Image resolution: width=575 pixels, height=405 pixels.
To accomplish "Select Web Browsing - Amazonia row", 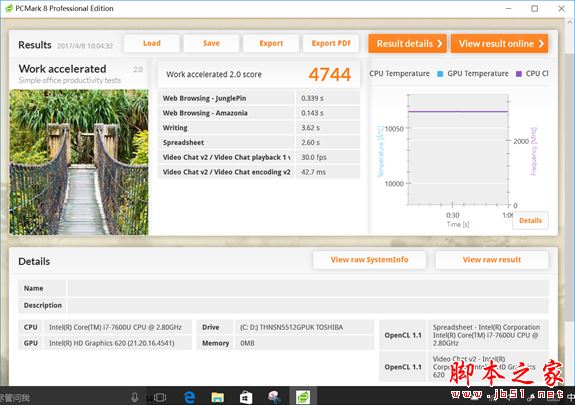I will pos(259,113).
